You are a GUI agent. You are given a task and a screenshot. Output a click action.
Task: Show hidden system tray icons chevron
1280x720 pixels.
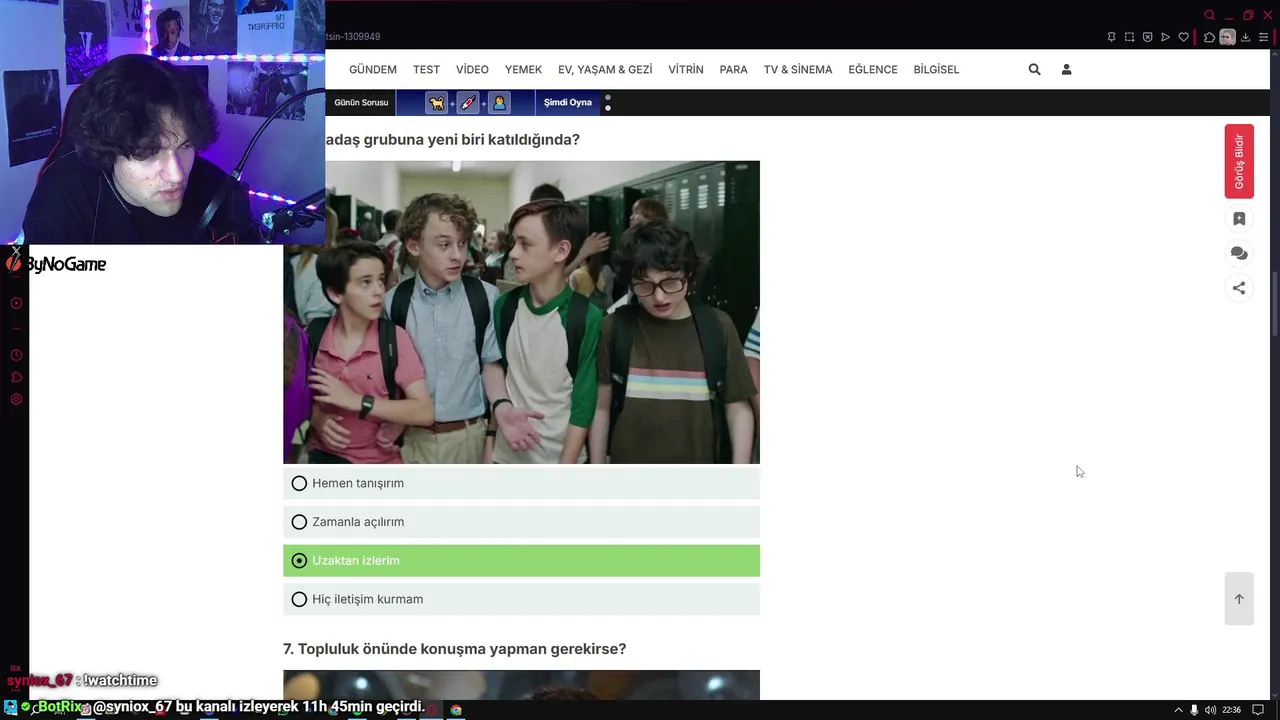pyautogui.click(x=1178, y=710)
